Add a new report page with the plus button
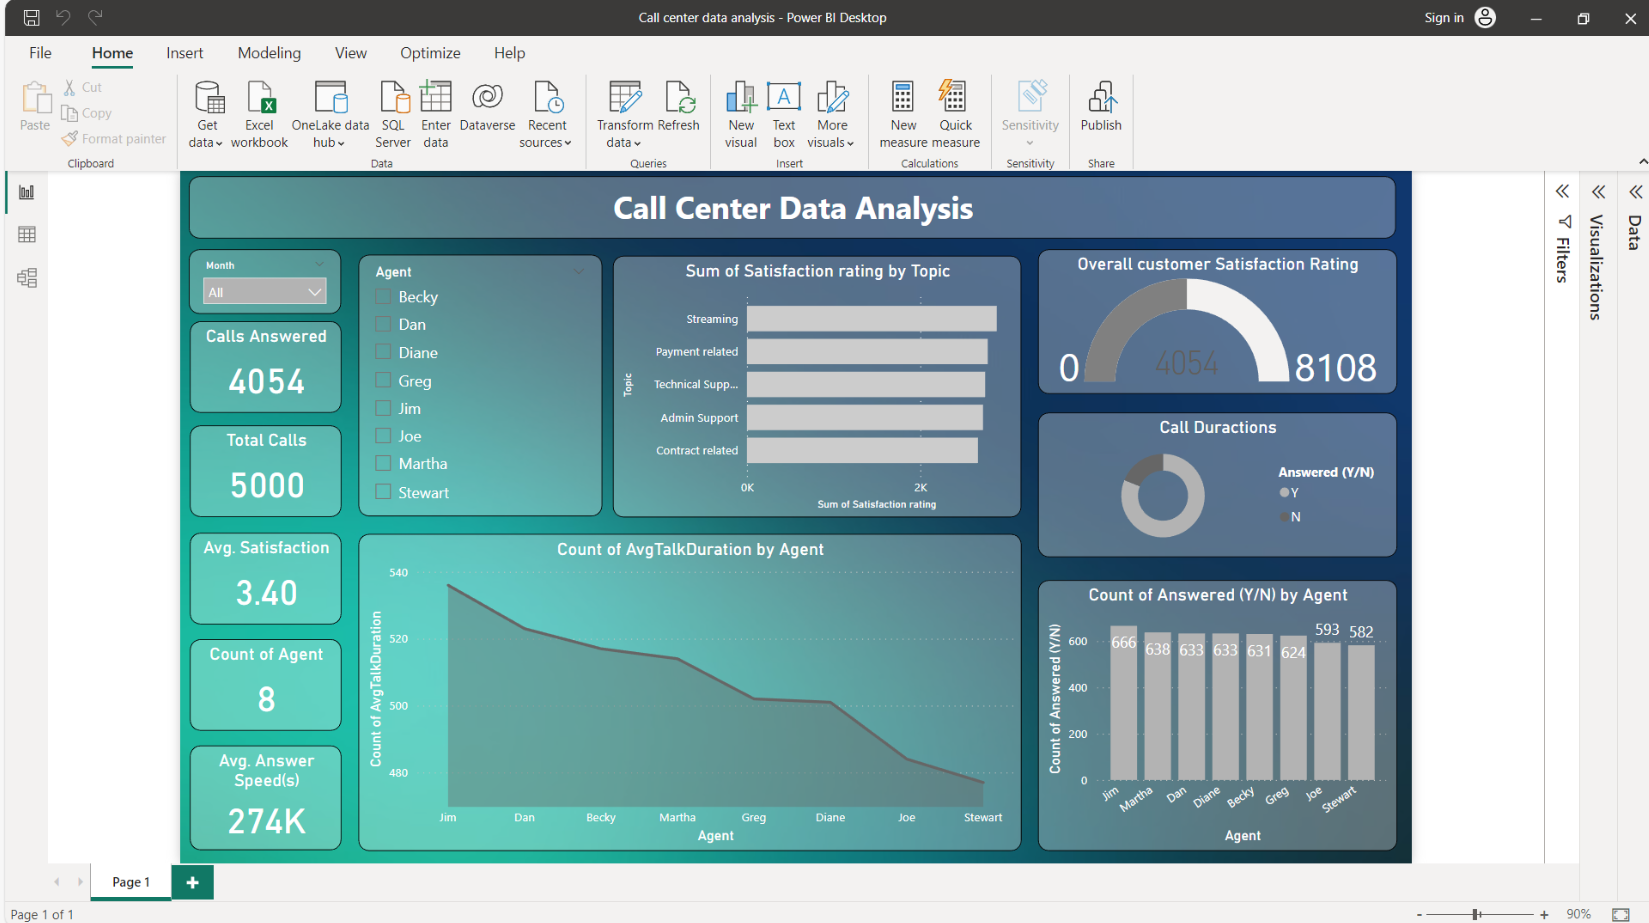The height and width of the screenshot is (923, 1649). point(192,881)
